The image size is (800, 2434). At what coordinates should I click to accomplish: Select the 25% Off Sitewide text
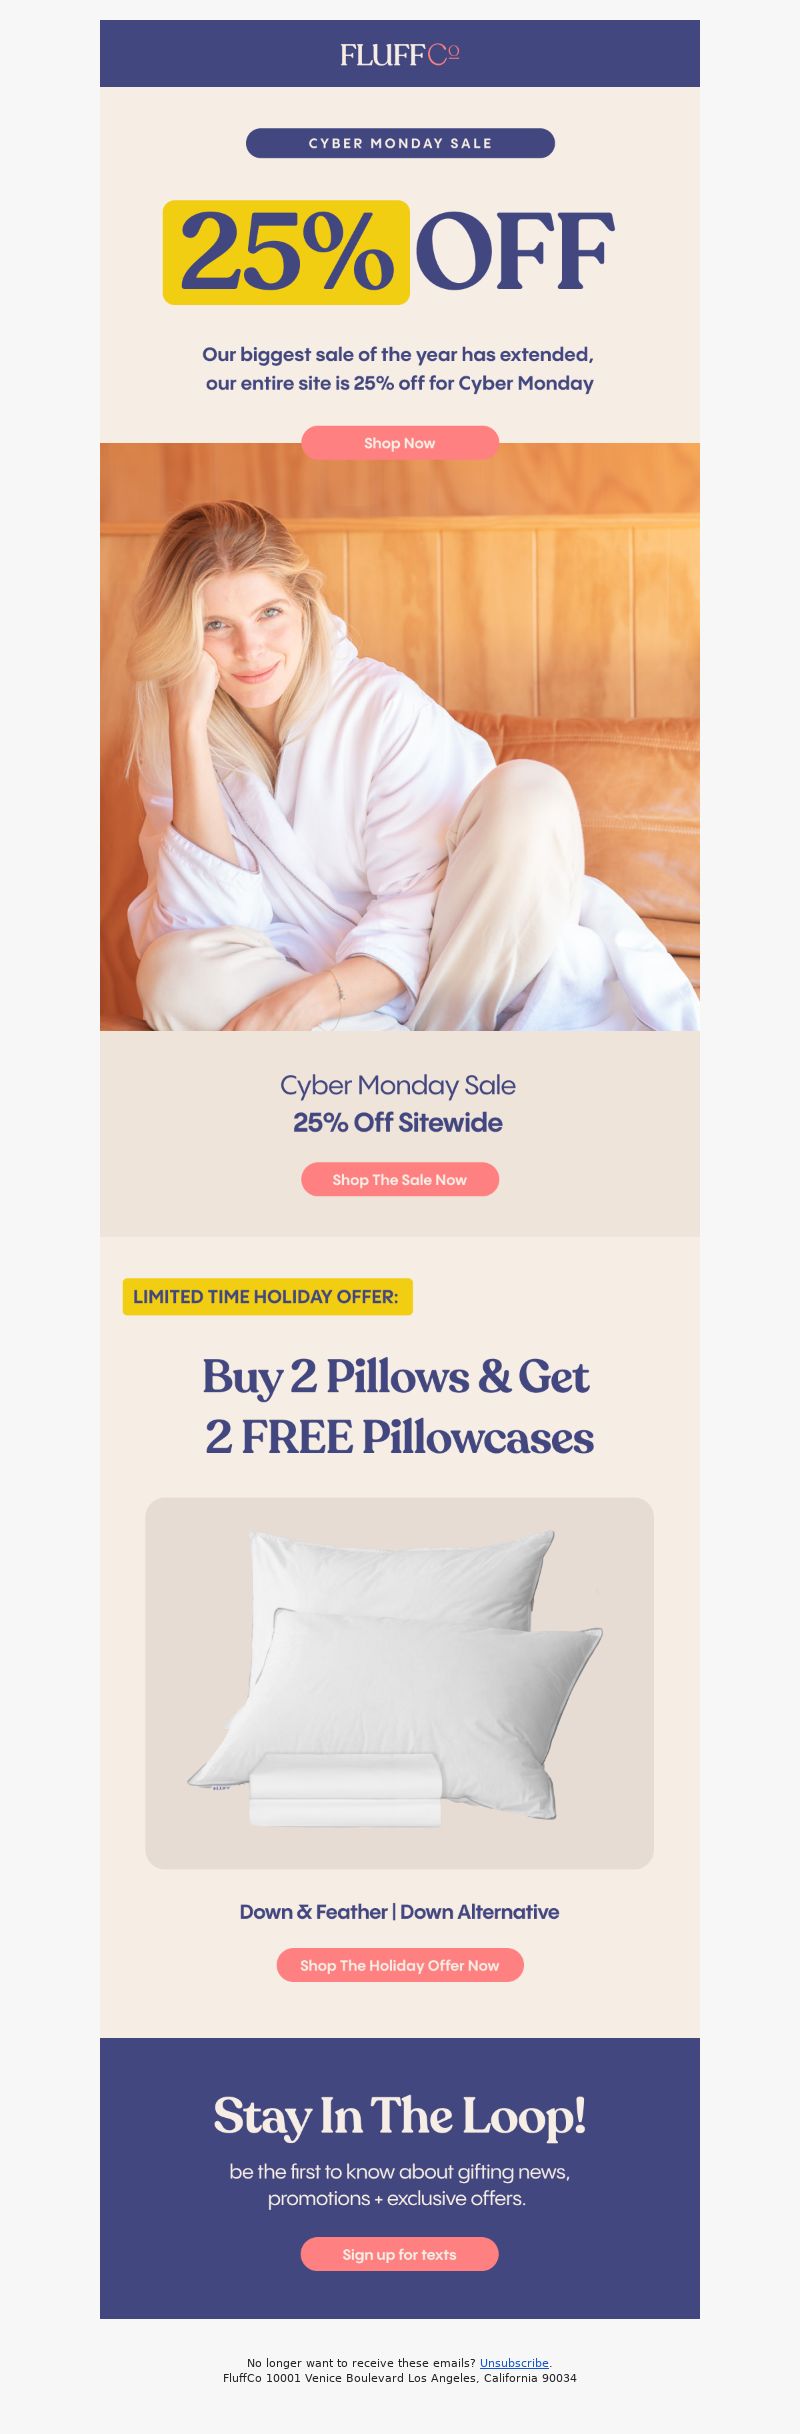[x=398, y=1123]
